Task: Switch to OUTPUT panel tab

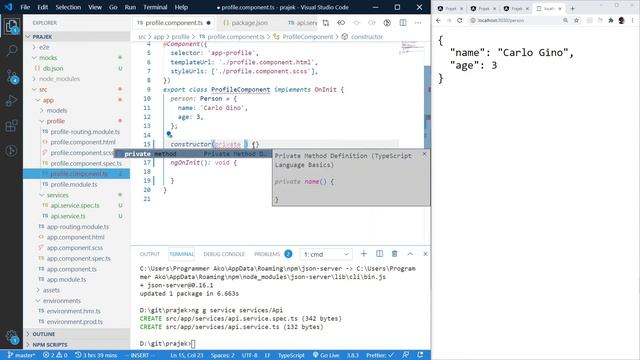Action: [150, 254]
